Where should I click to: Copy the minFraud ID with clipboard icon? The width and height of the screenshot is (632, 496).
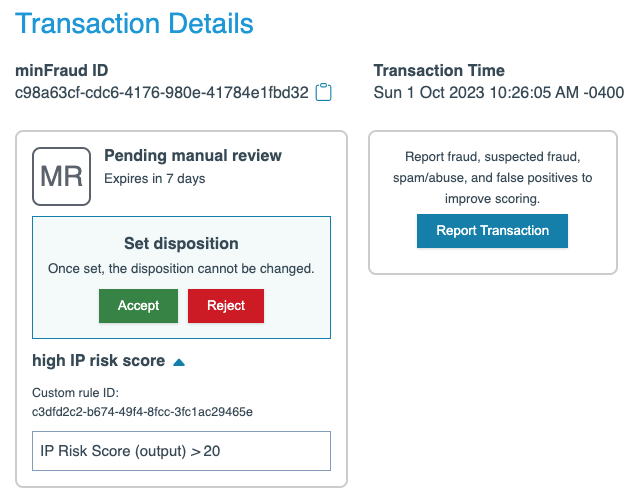(x=323, y=93)
